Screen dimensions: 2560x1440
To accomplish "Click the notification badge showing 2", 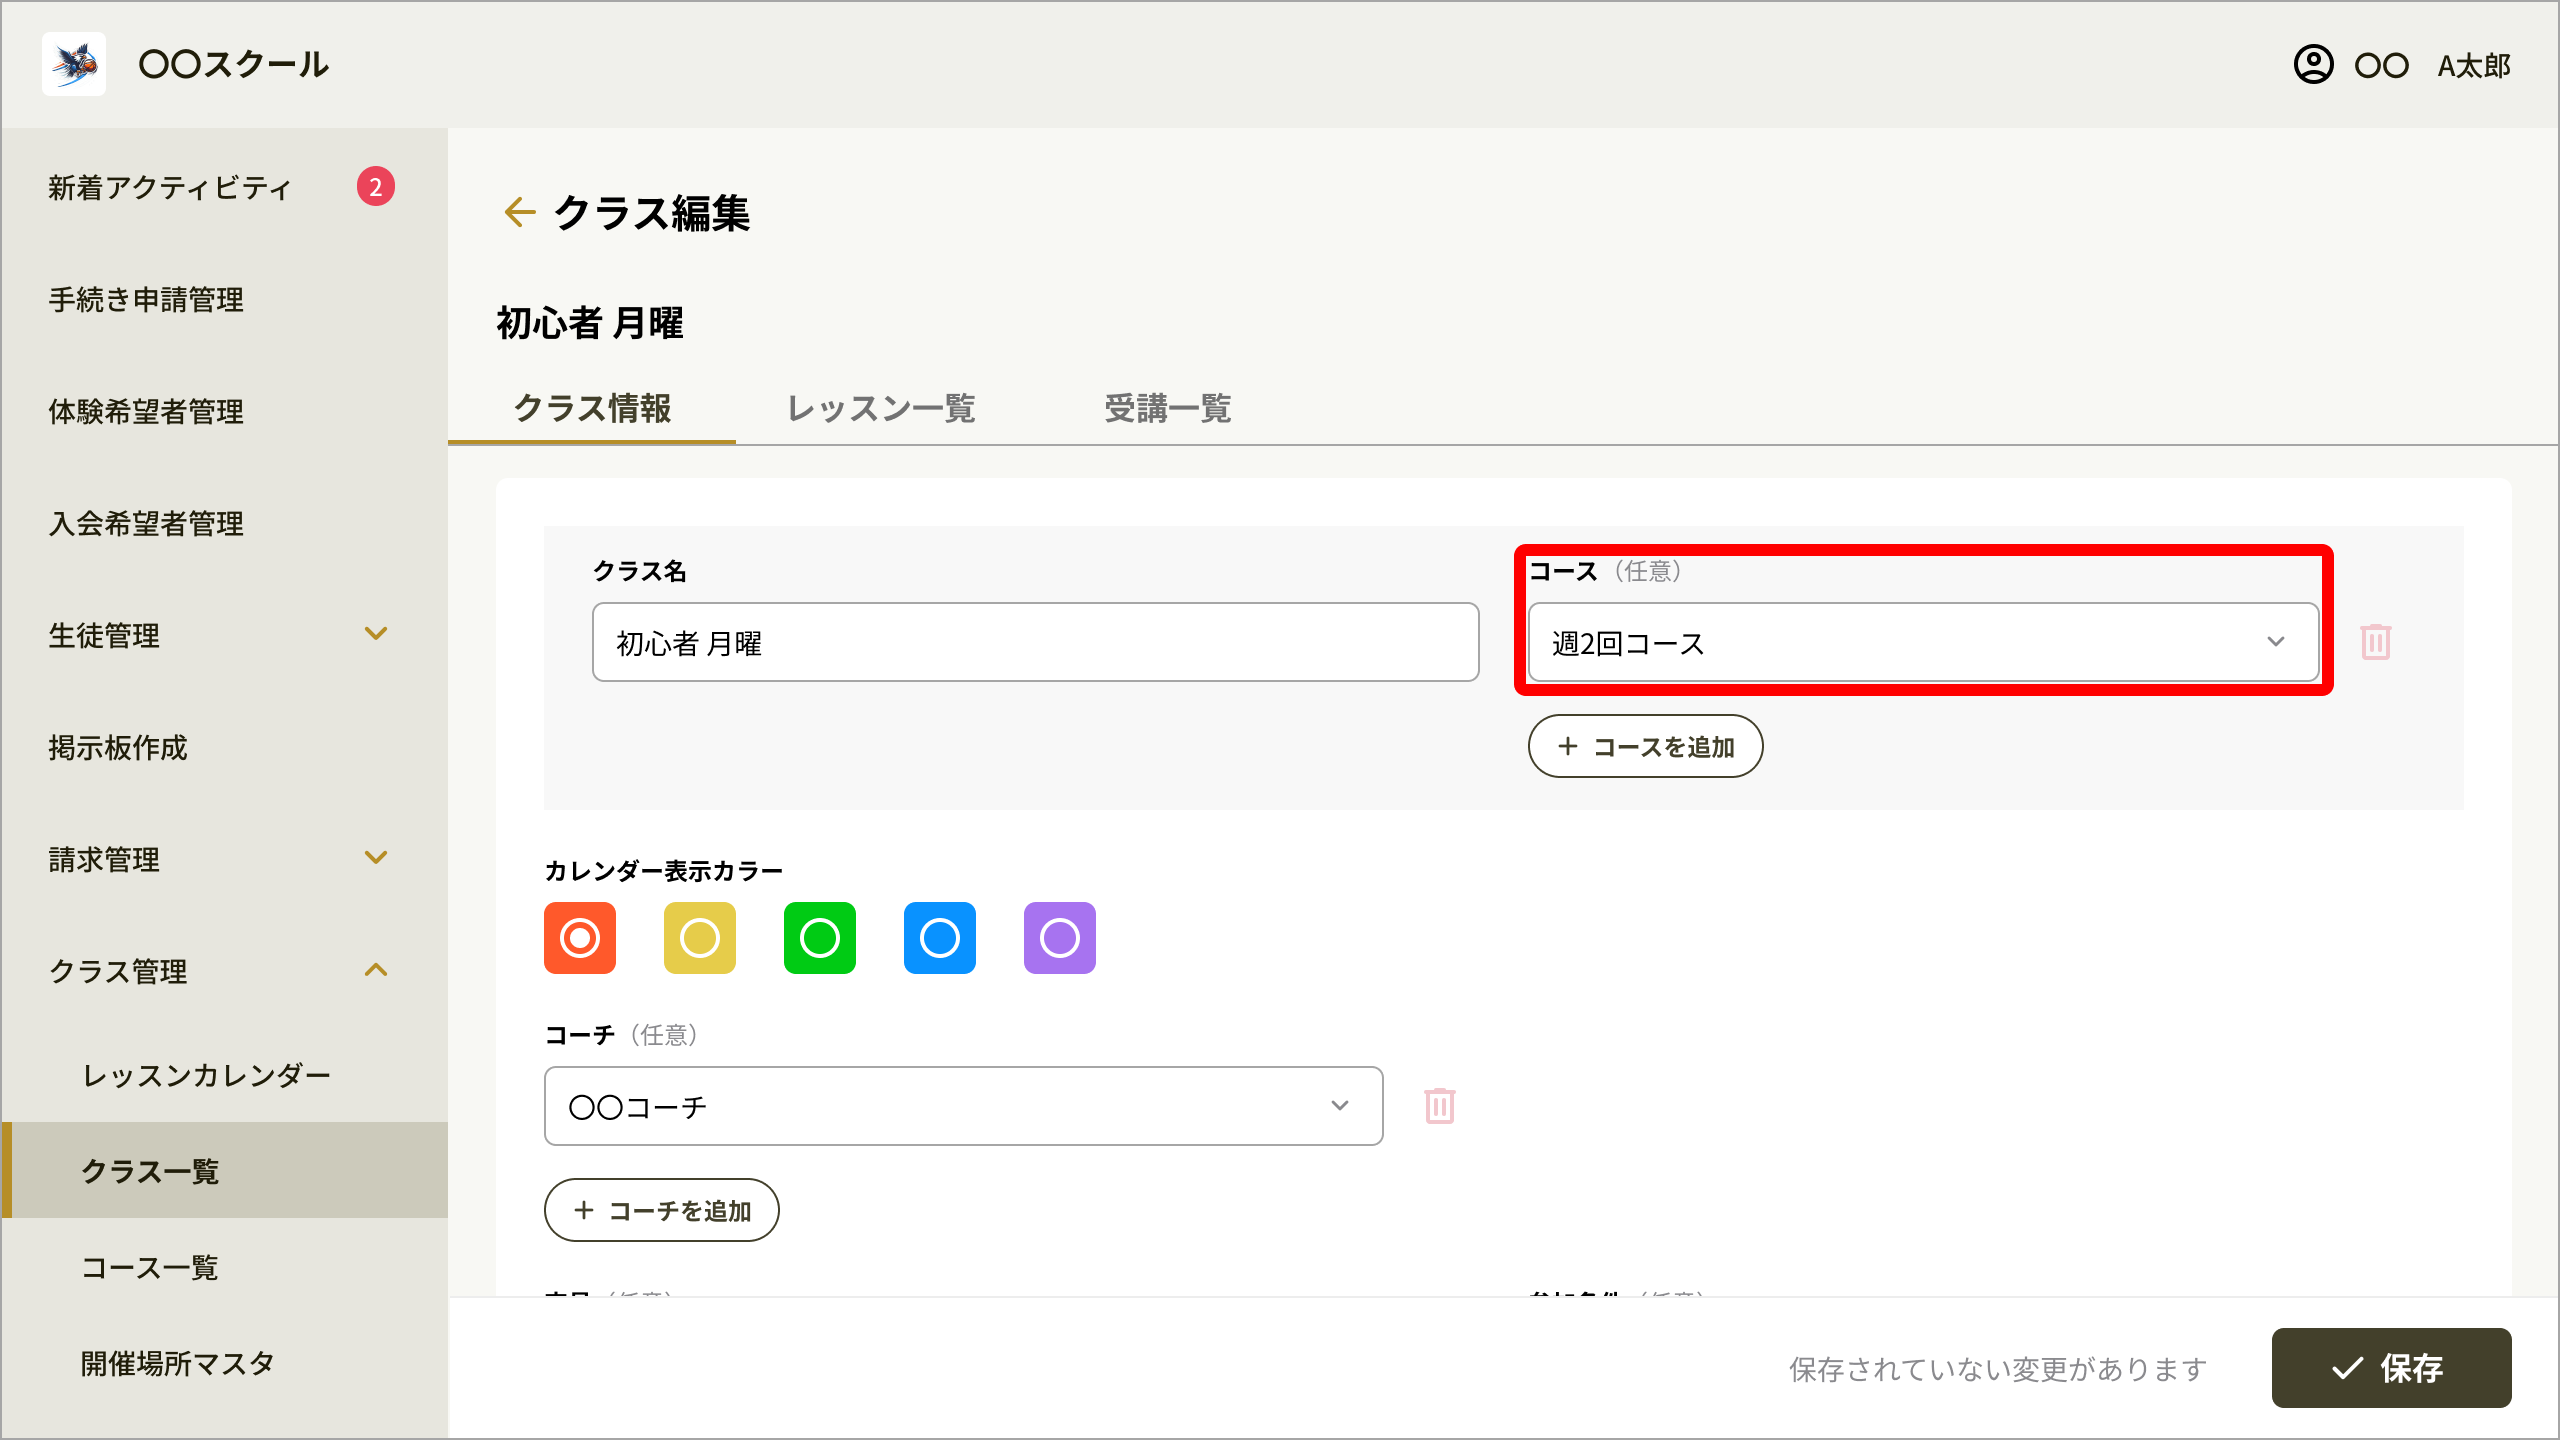I will click(x=376, y=186).
